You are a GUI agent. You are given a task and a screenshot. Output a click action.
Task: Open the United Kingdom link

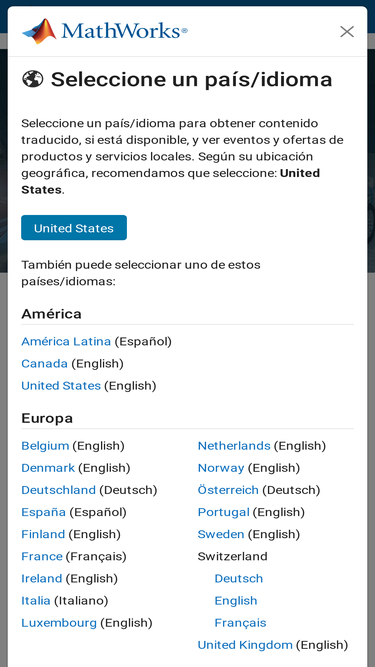(245, 645)
